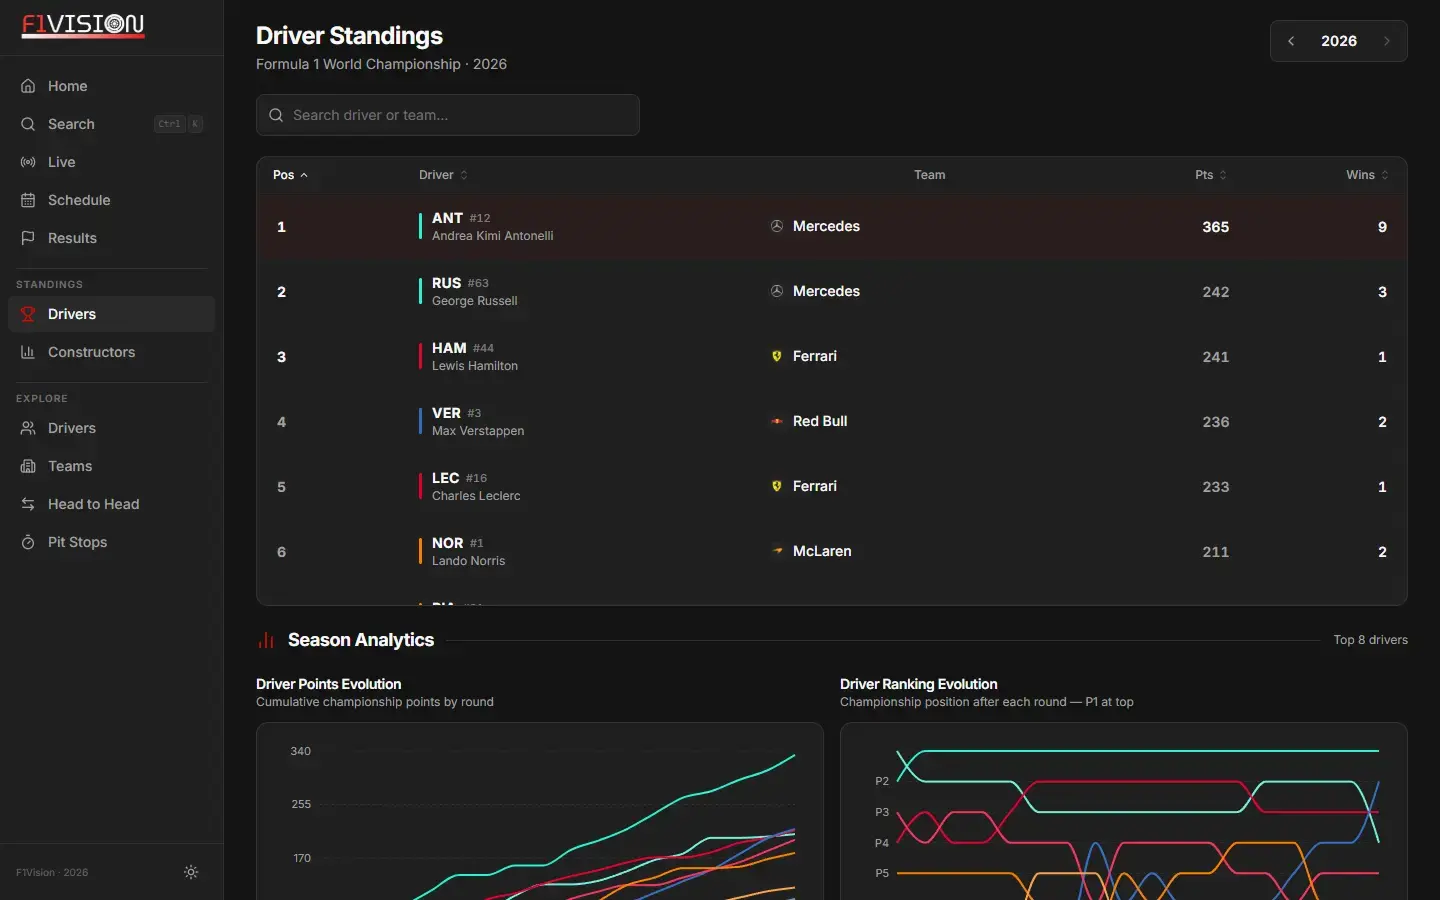
Task: Click the F1Vision logo
Action: 83,25
